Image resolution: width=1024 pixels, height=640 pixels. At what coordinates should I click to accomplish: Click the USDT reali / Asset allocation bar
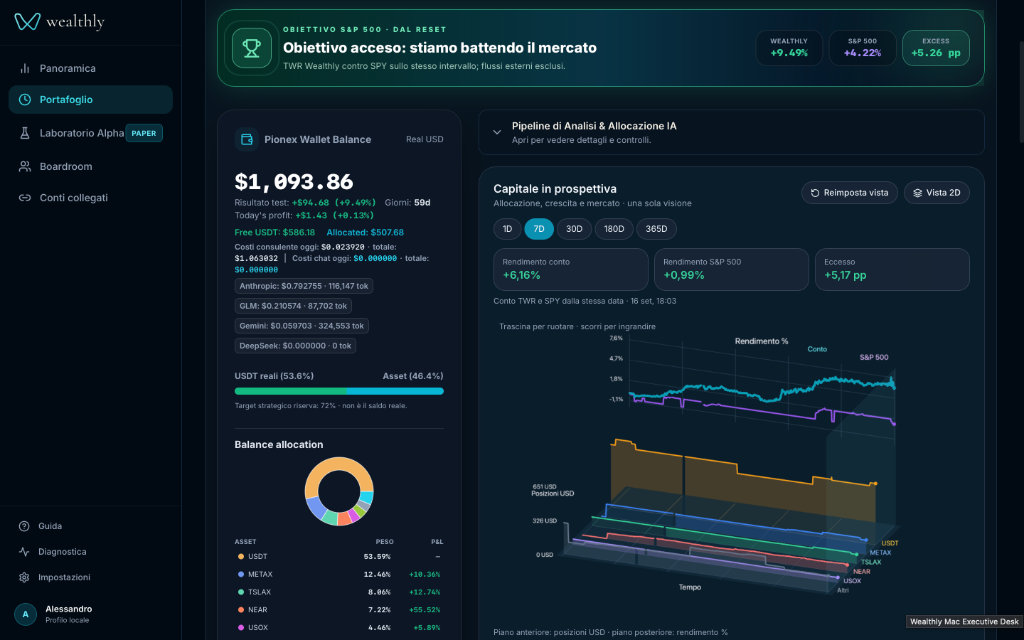pos(339,391)
